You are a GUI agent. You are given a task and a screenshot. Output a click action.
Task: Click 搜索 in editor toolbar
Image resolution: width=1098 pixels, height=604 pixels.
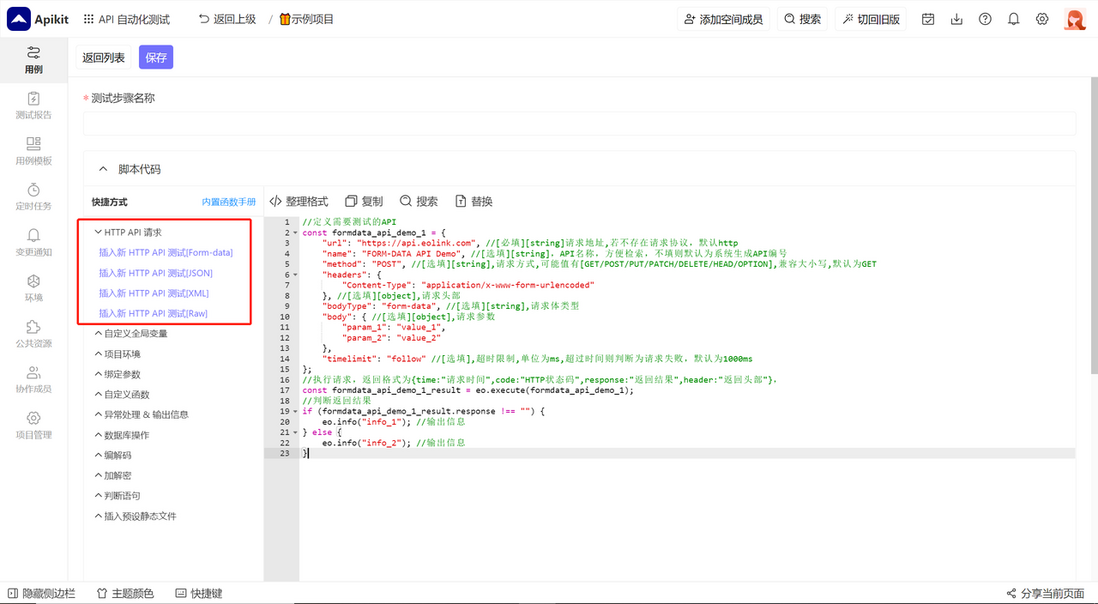click(419, 202)
